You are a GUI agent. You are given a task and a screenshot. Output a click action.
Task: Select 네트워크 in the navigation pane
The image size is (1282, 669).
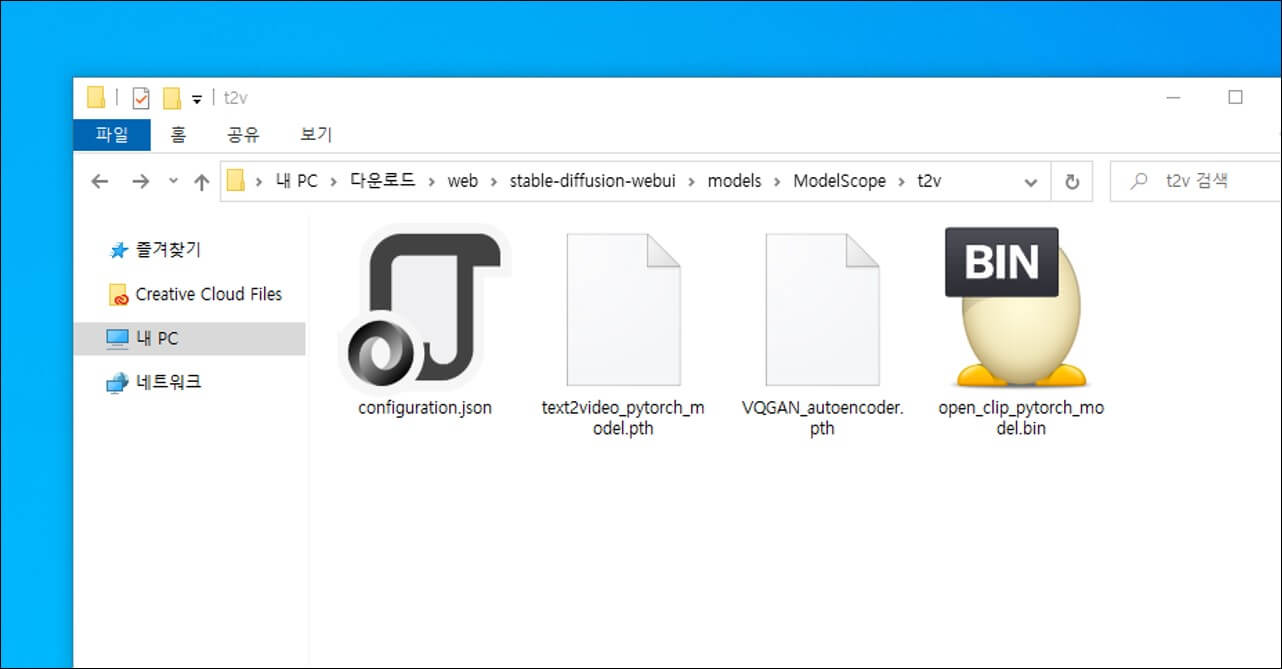click(168, 382)
